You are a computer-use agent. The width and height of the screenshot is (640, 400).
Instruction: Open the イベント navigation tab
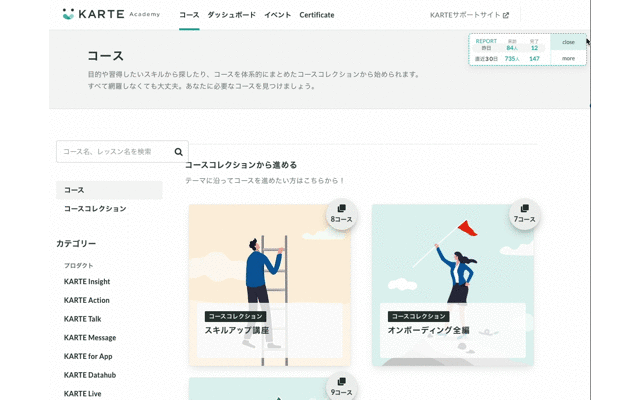[278, 15]
